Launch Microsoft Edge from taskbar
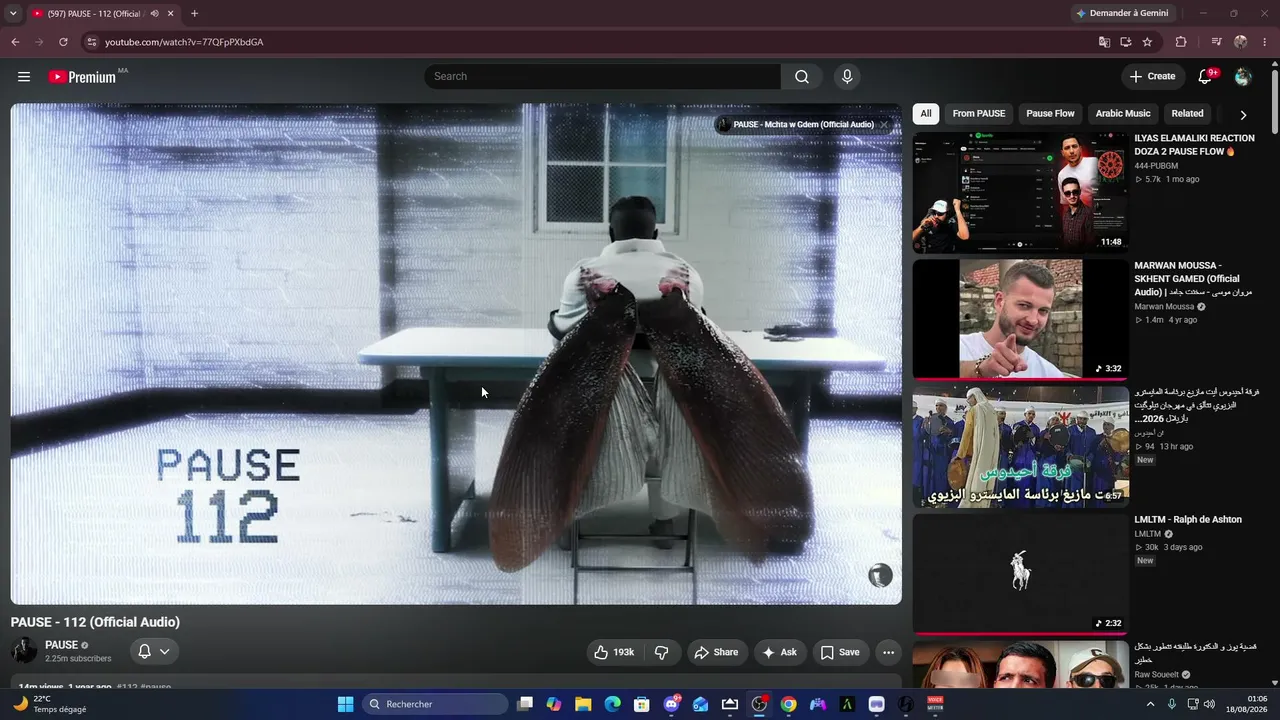 pyautogui.click(x=612, y=704)
